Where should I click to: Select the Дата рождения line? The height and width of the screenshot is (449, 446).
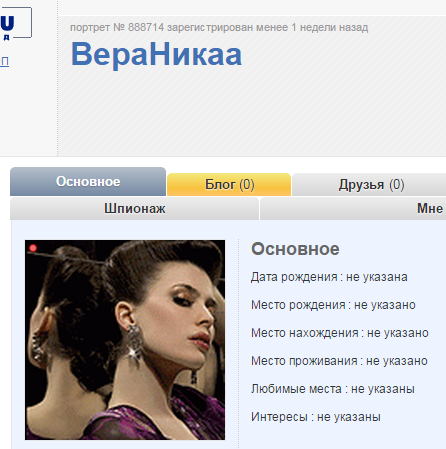pyautogui.click(x=329, y=277)
